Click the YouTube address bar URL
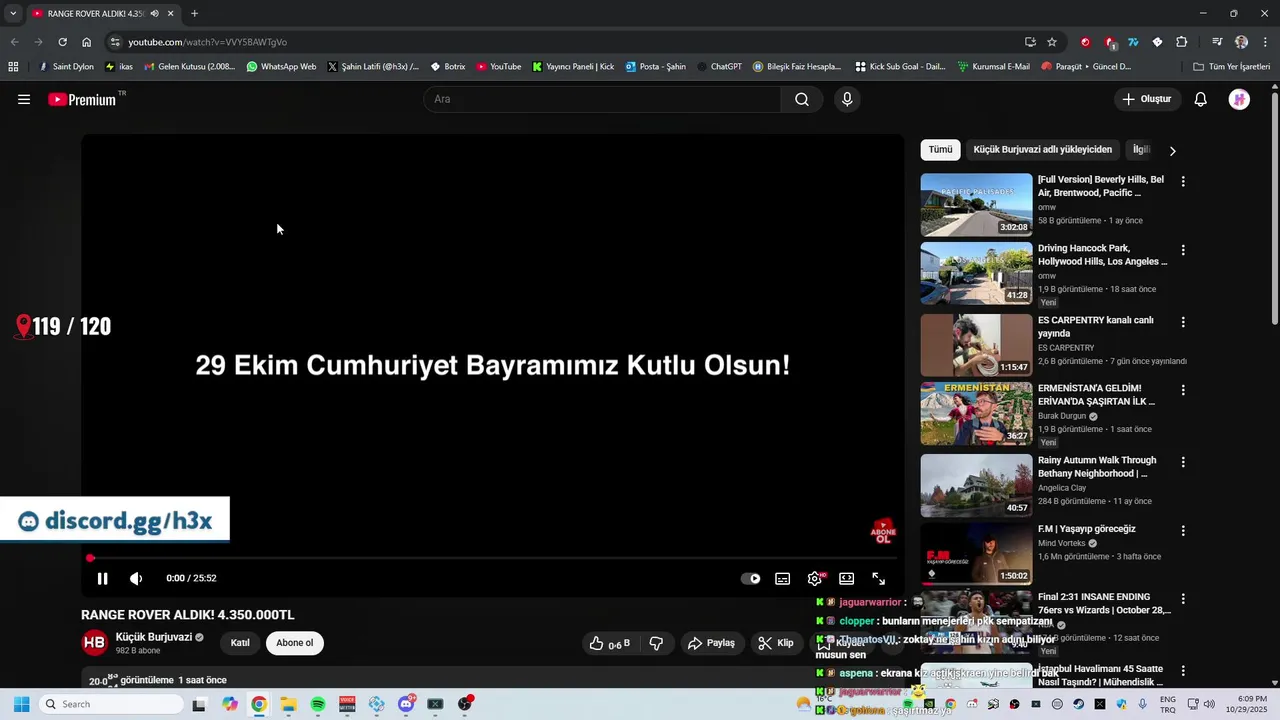 coord(208,42)
